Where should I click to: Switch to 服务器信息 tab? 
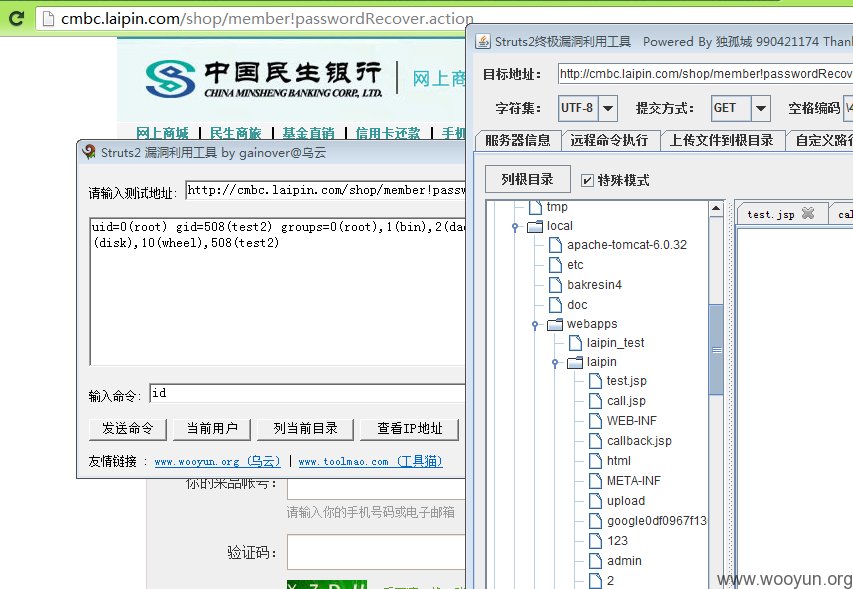point(517,140)
